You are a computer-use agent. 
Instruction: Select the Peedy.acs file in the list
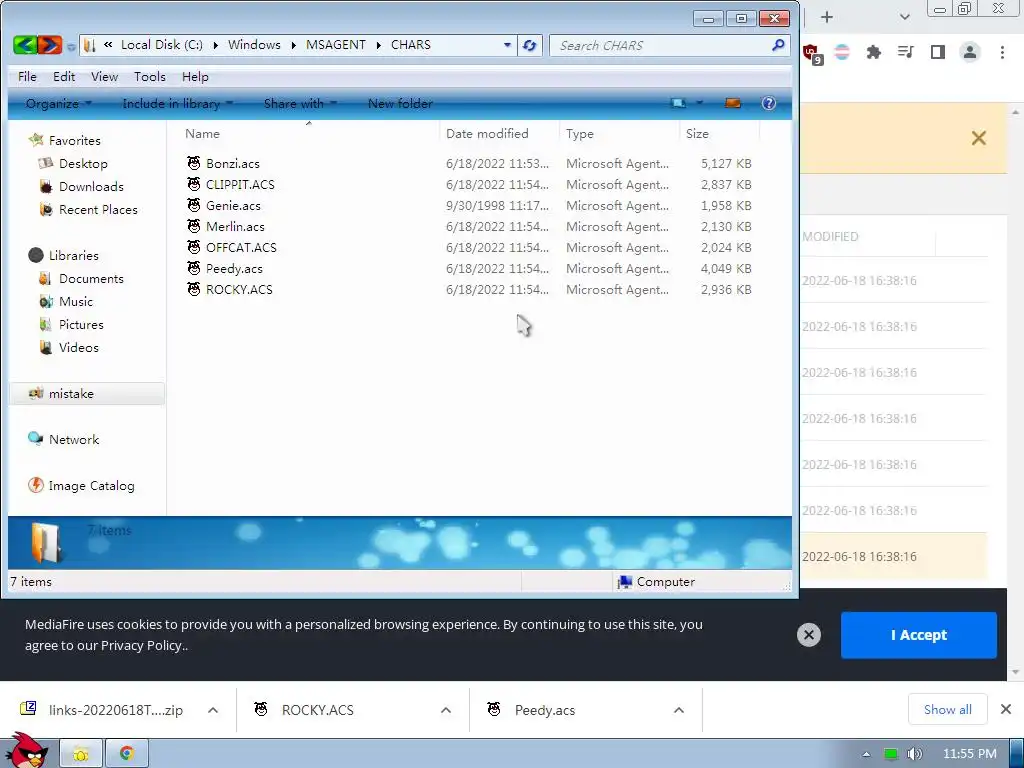coord(234,268)
